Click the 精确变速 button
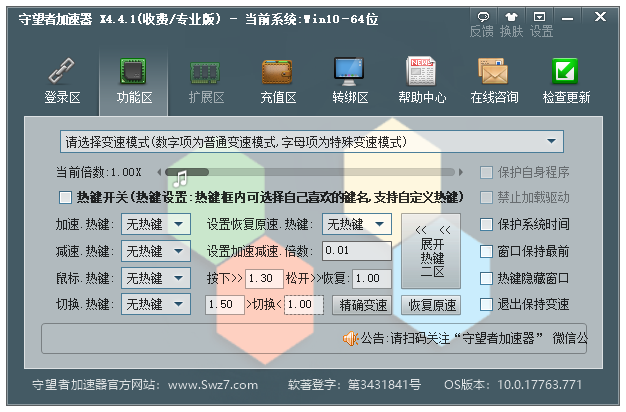This screenshot has height=412, width=626. (362, 305)
